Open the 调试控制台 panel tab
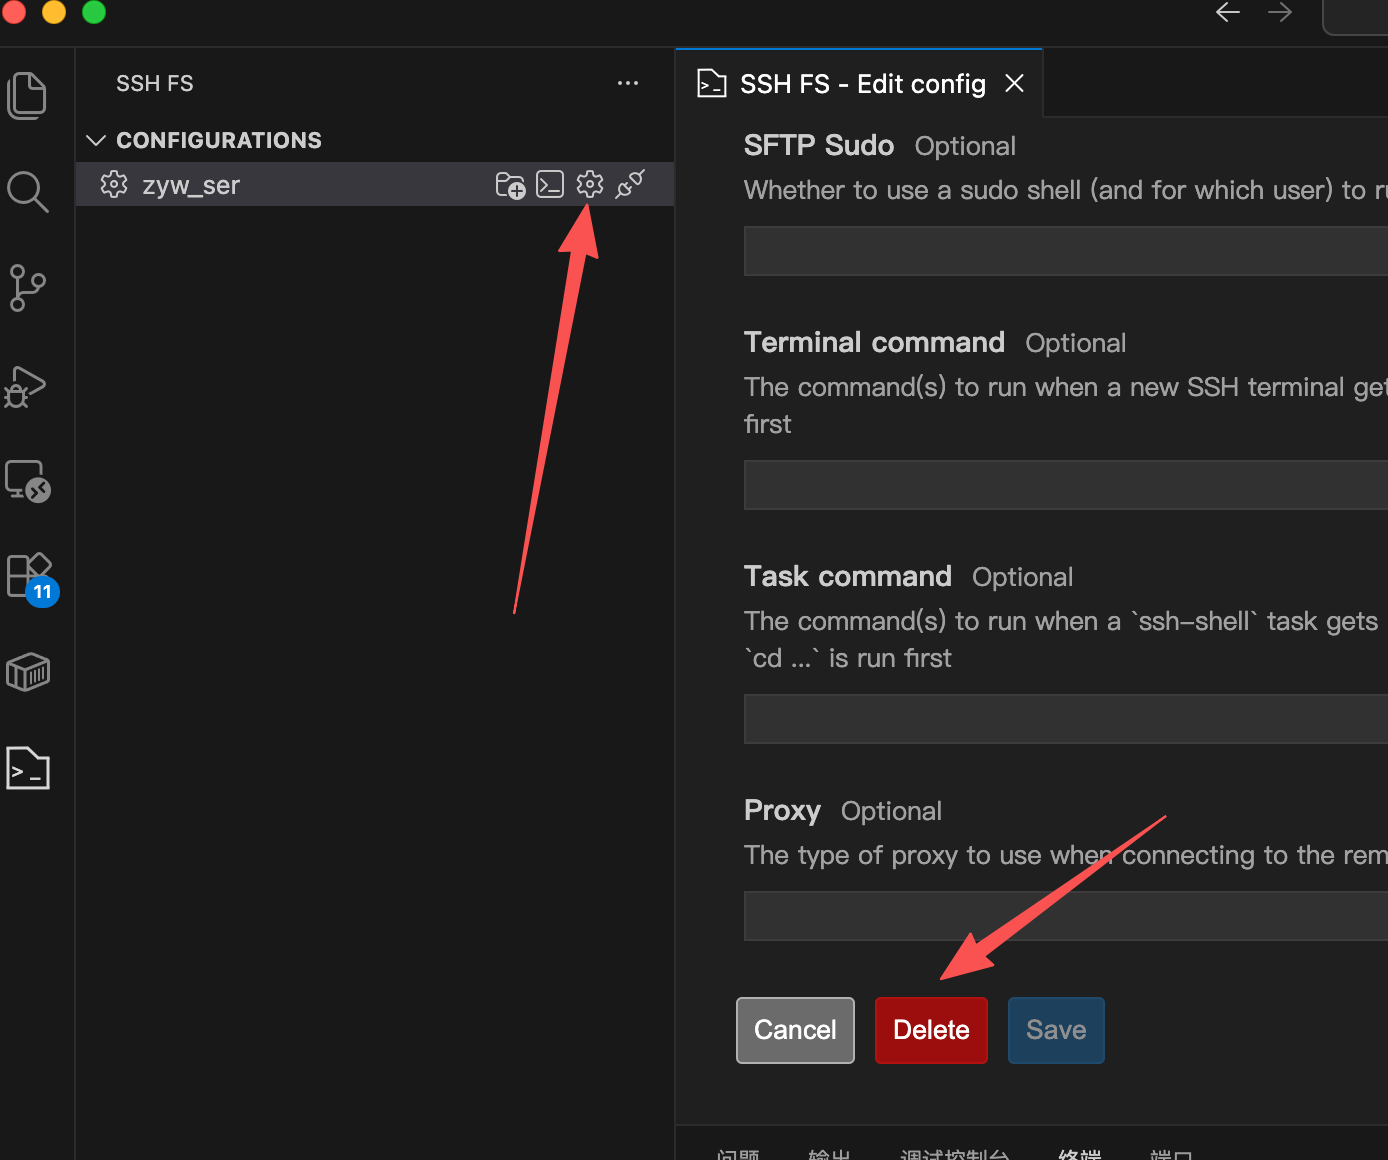The height and width of the screenshot is (1160, 1388). pyautogui.click(x=954, y=1155)
